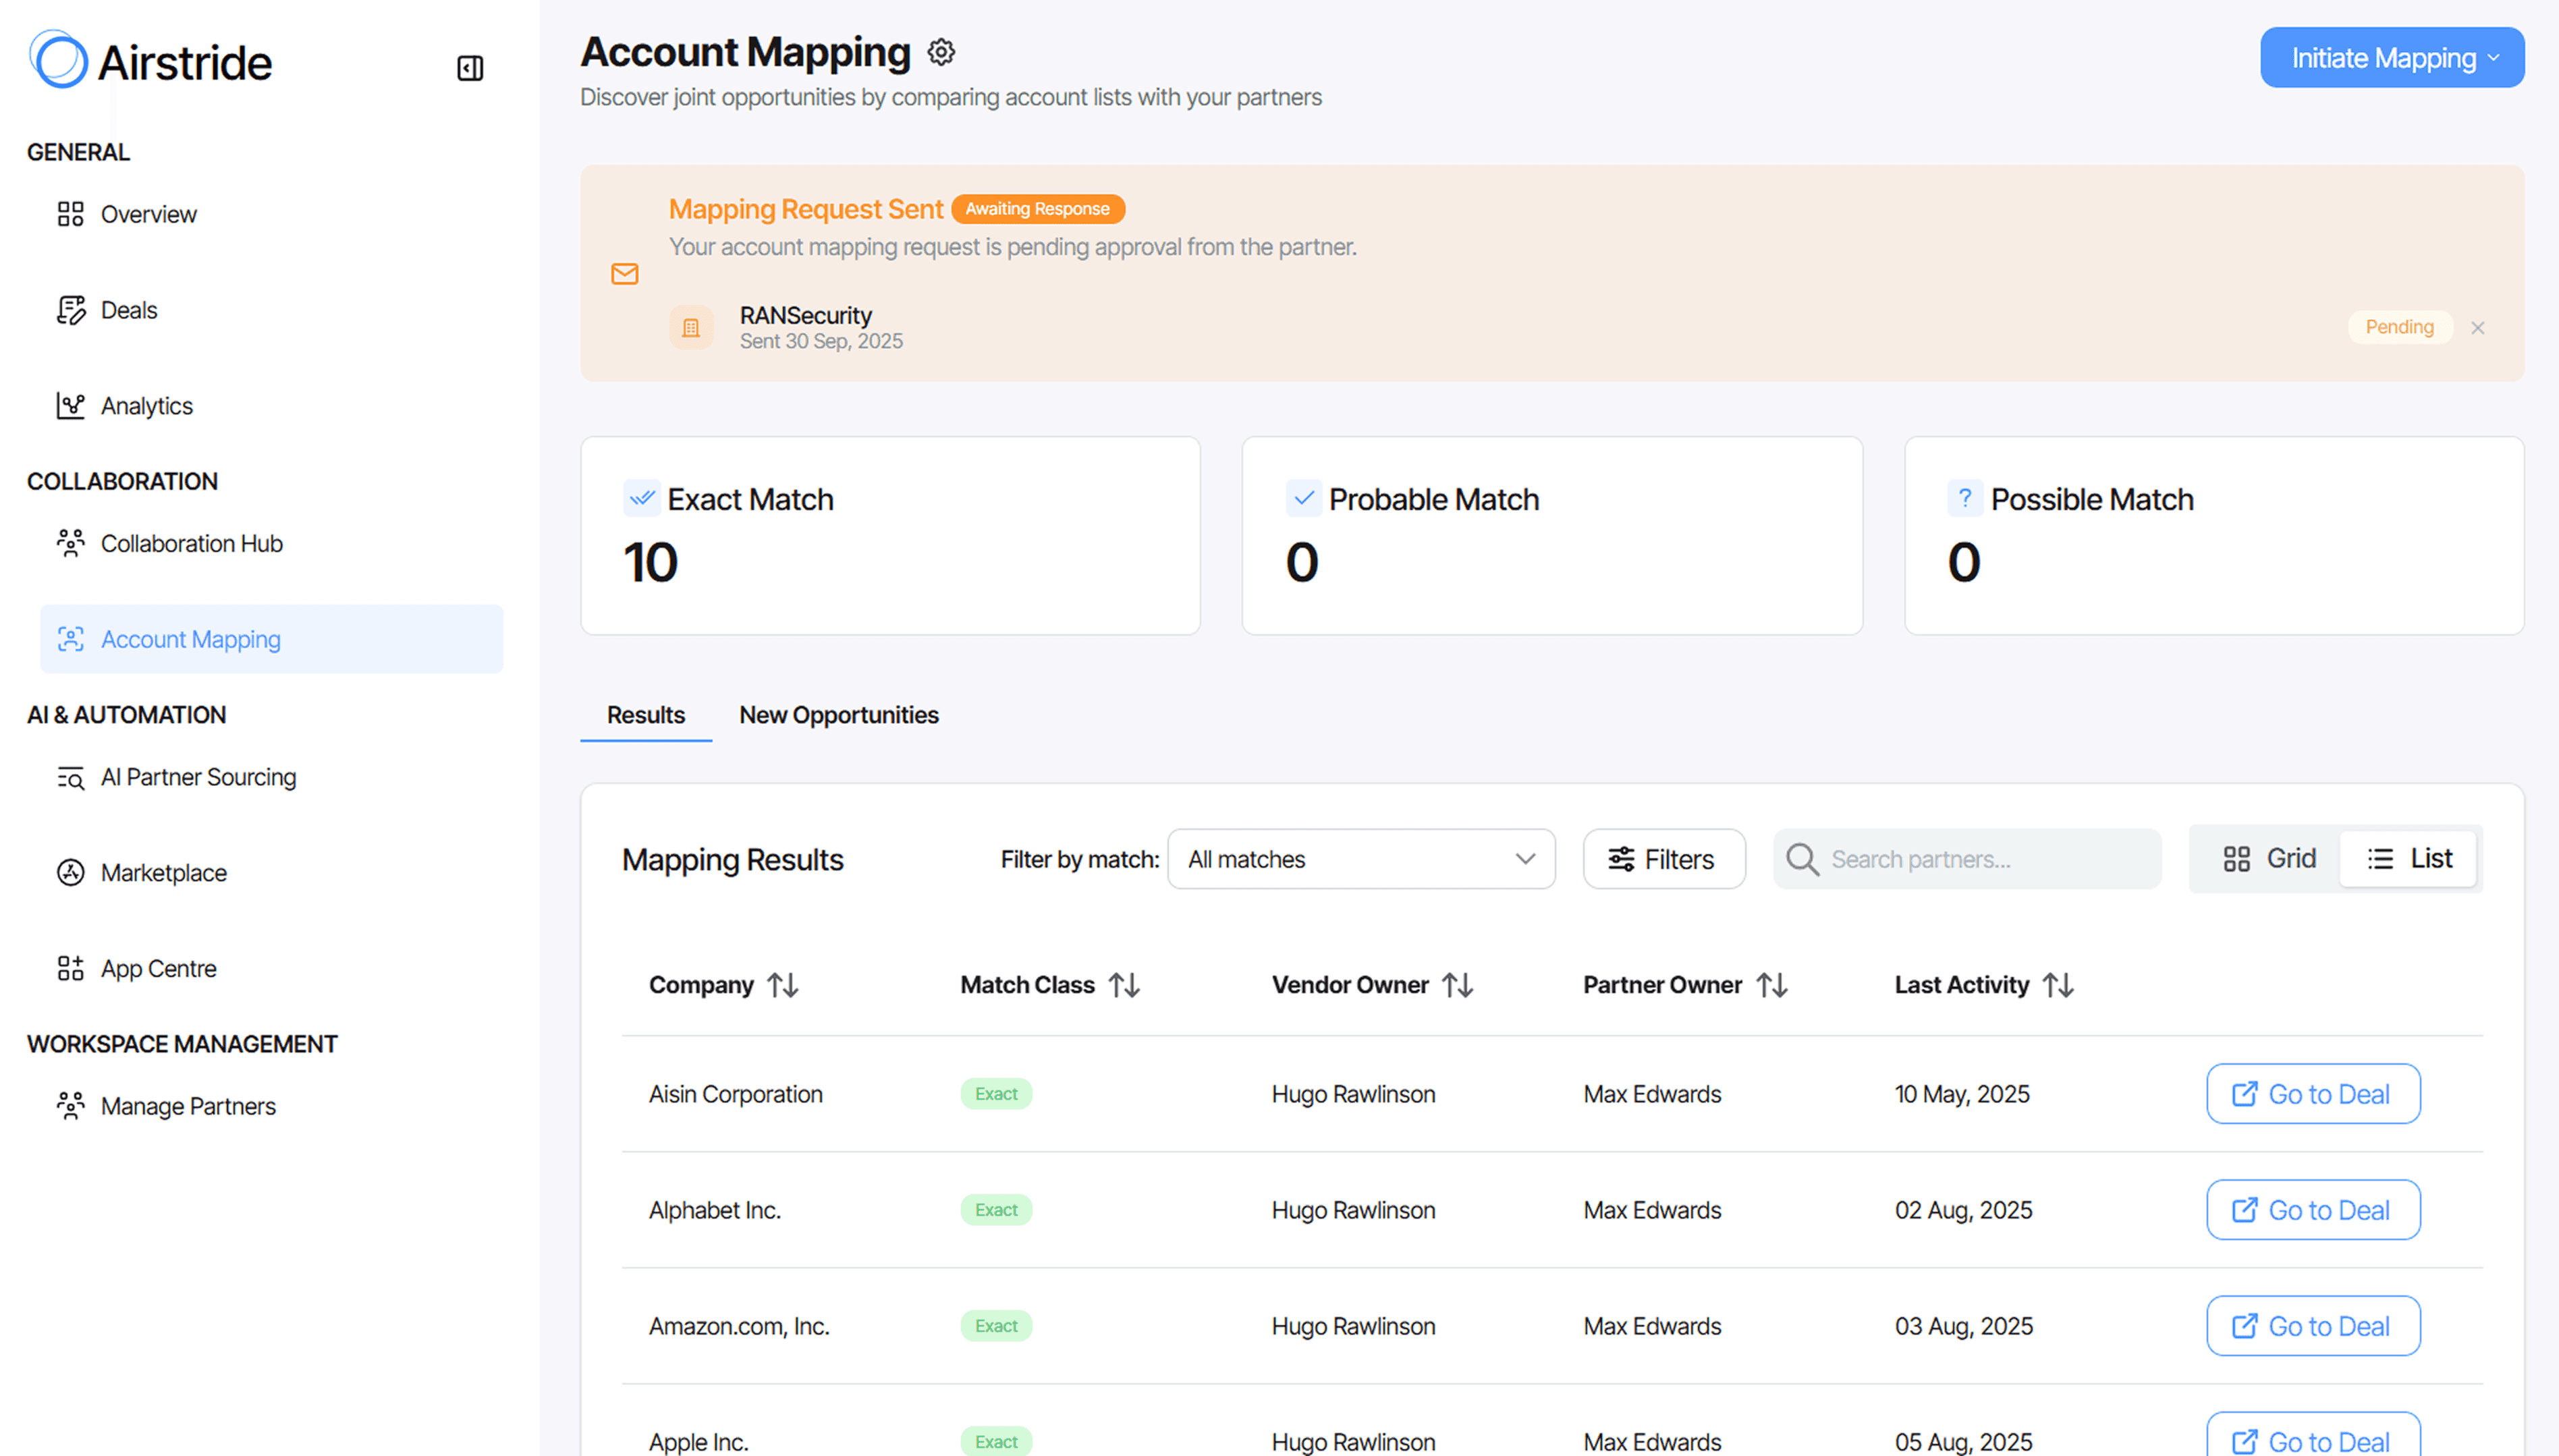Select the Results tab
The width and height of the screenshot is (2559, 1456).
pyautogui.click(x=645, y=715)
